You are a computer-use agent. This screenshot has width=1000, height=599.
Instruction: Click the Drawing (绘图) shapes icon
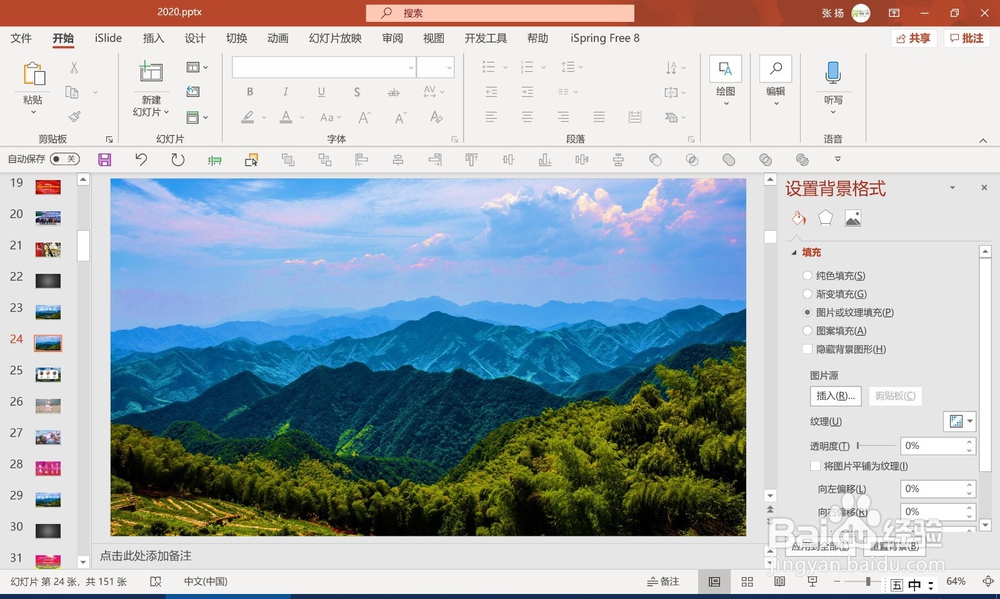tap(725, 69)
